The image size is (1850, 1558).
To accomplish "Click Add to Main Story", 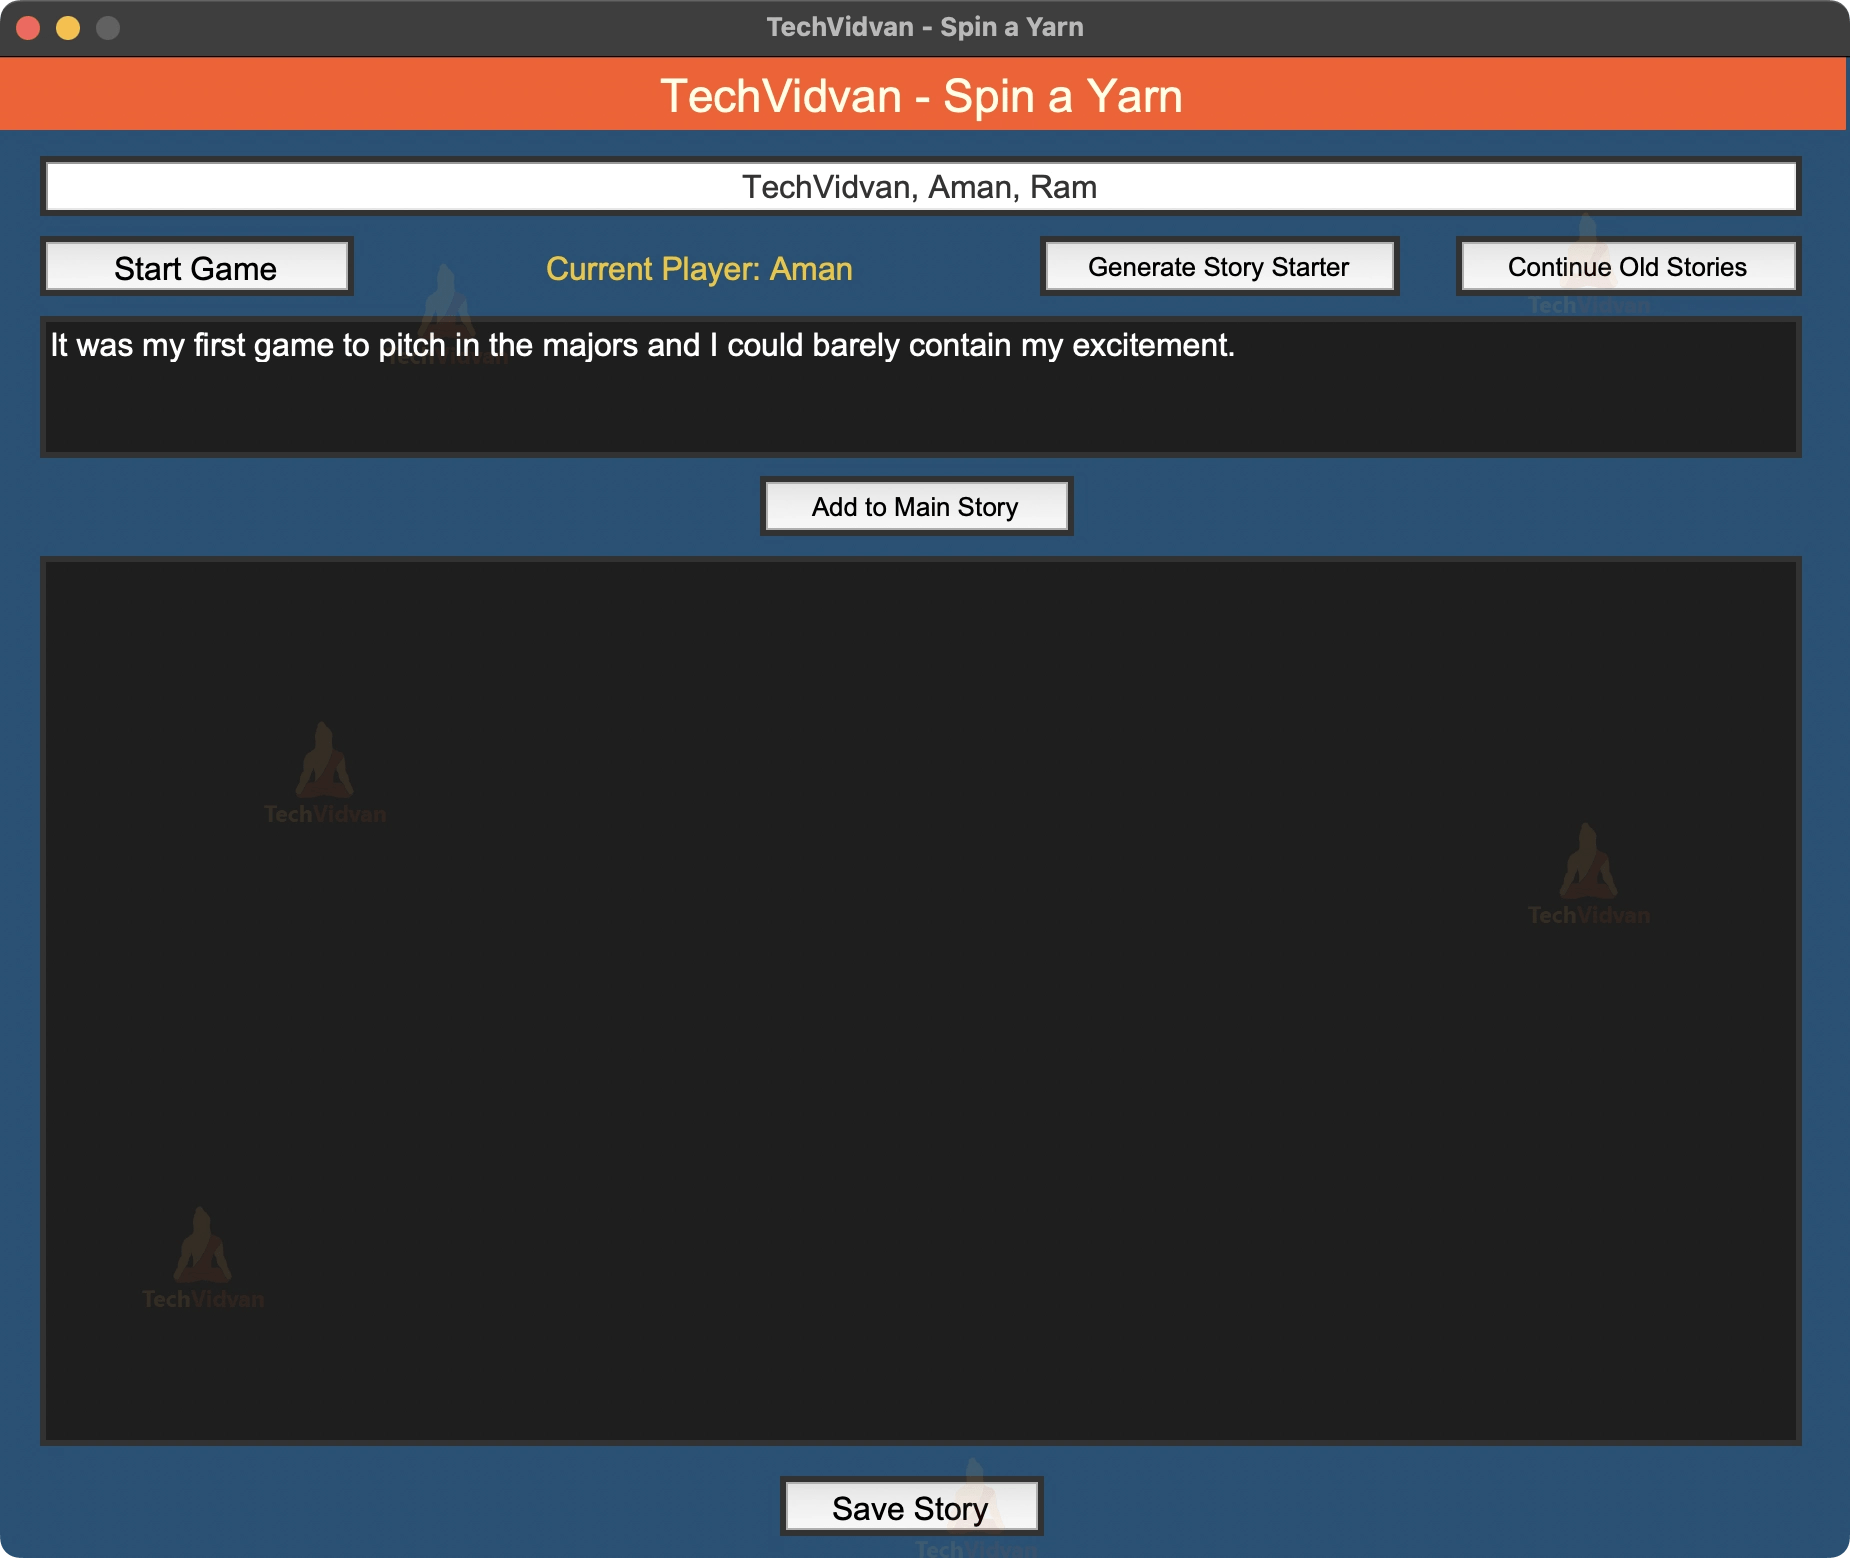I will tap(917, 506).
